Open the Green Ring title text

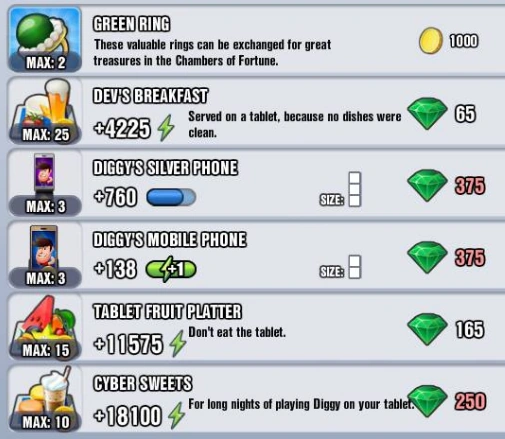[x=131, y=24]
